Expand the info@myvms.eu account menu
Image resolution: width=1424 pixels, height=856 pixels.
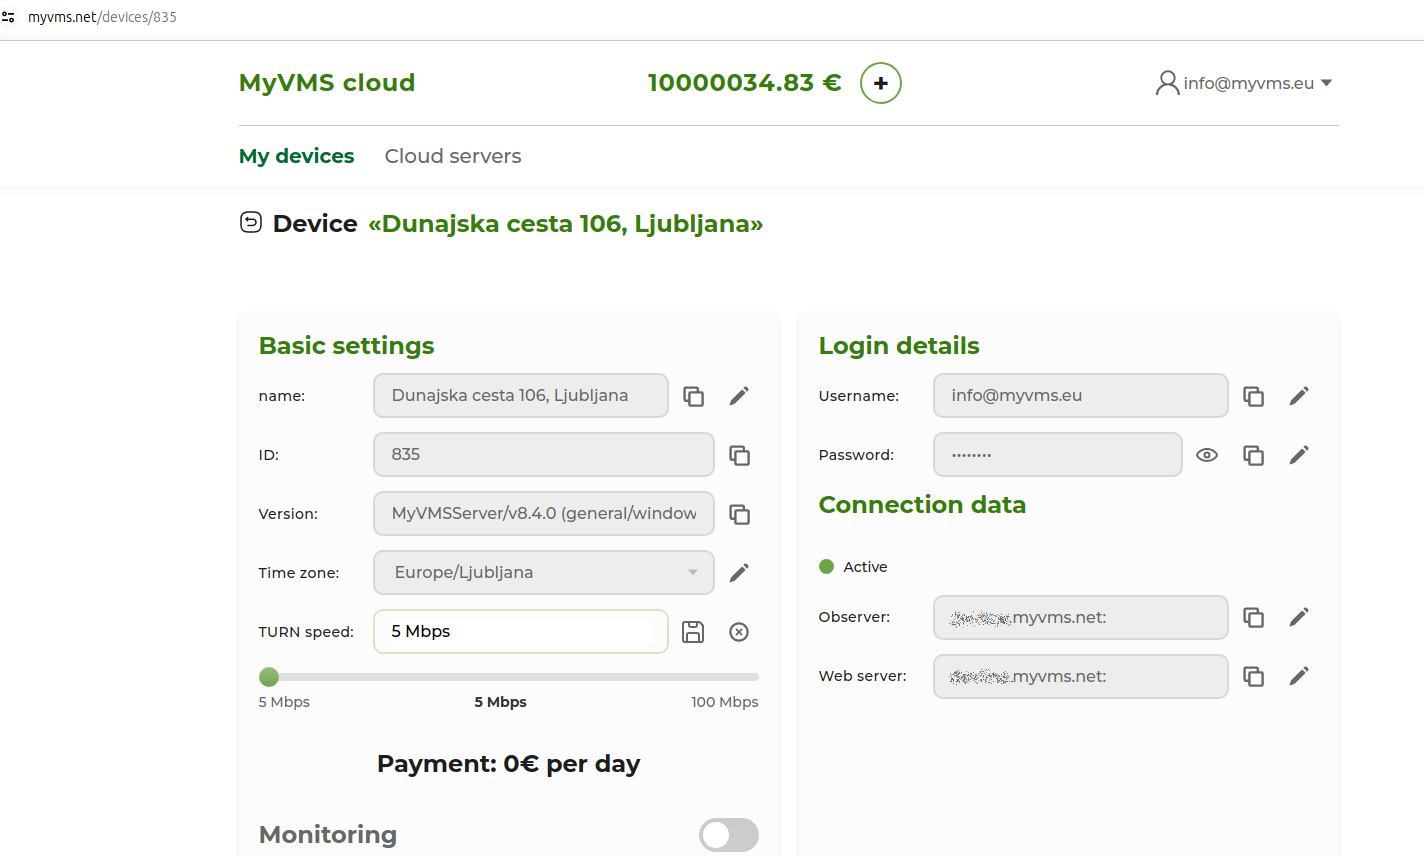(1245, 83)
